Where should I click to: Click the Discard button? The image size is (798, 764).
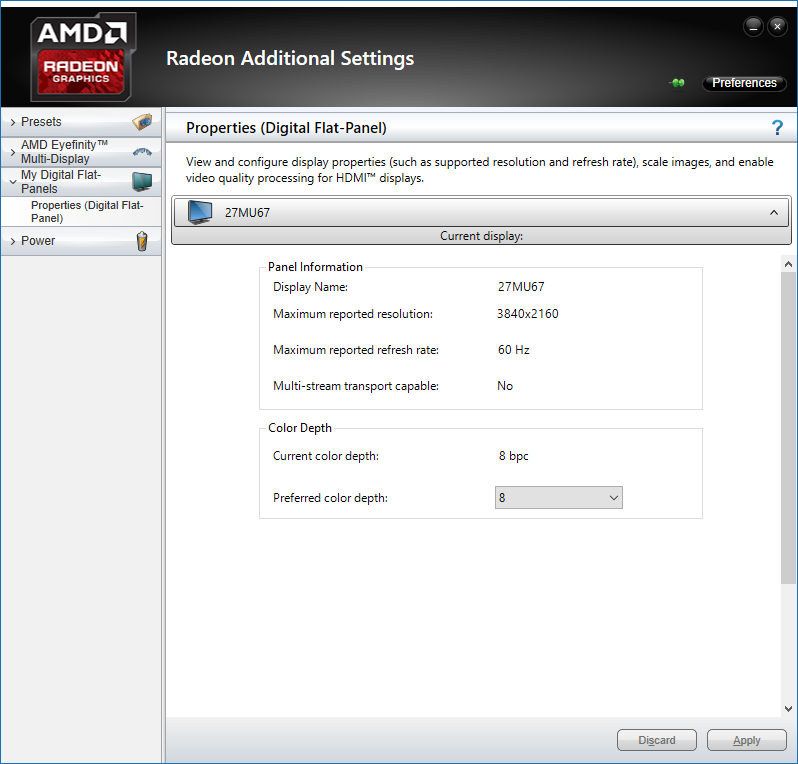pyautogui.click(x=657, y=740)
